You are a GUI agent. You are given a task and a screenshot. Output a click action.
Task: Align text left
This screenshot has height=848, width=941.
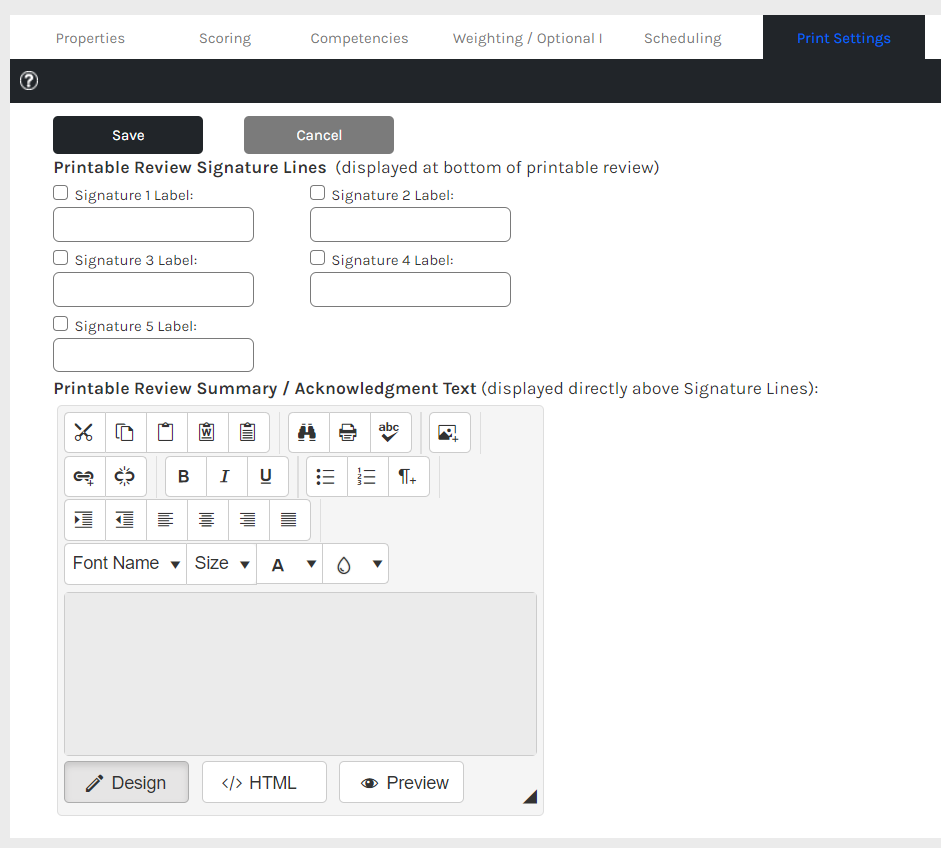coord(166,520)
